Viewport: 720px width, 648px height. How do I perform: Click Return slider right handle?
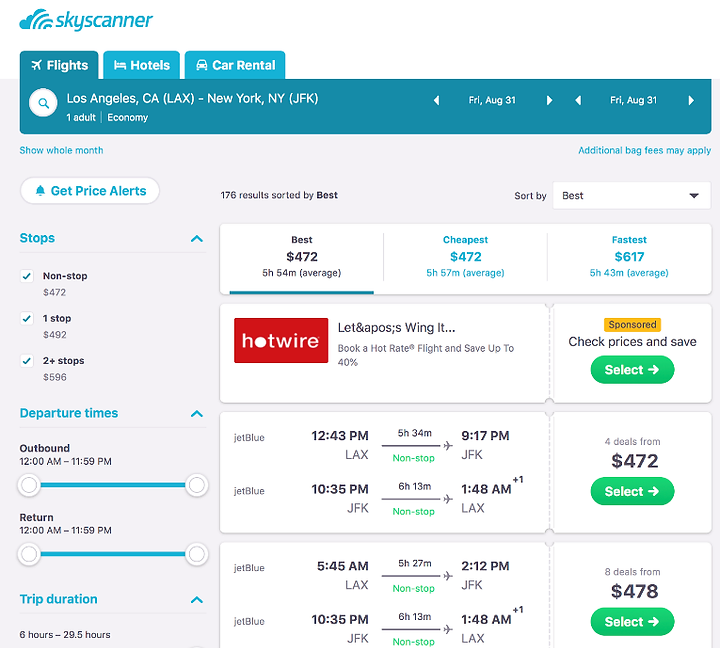(x=197, y=554)
